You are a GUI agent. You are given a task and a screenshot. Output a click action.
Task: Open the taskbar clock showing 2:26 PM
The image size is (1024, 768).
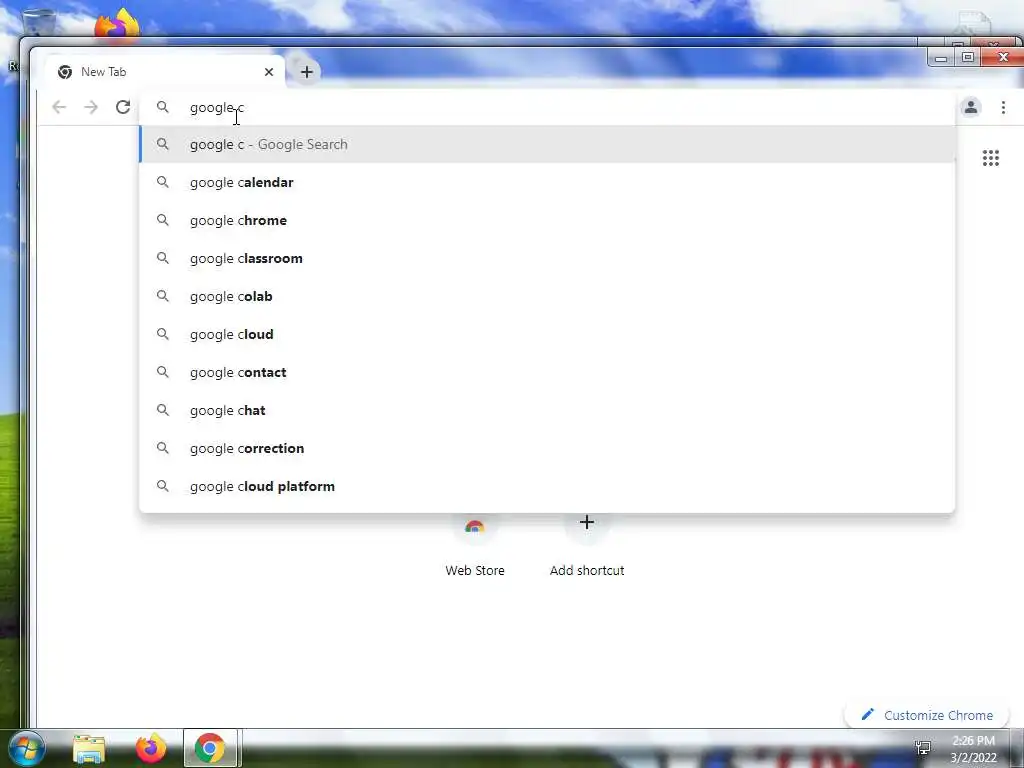973,749
